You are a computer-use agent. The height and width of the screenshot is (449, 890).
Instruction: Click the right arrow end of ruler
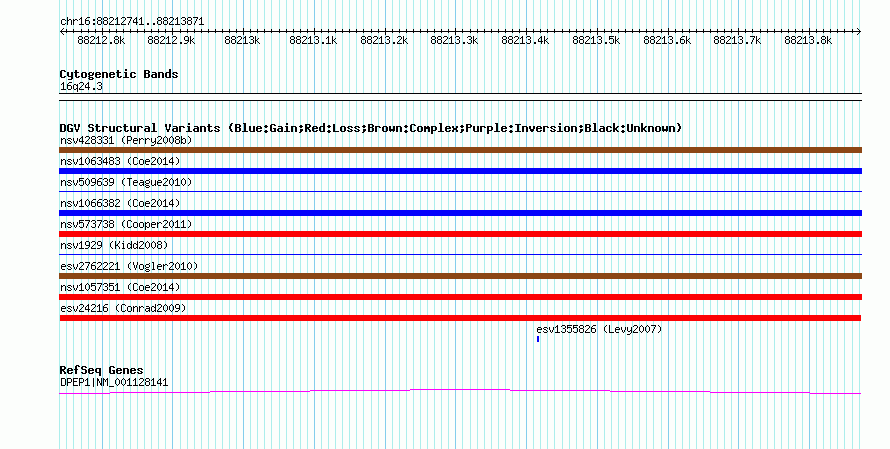pyautogui.click(x=859, y=32)
